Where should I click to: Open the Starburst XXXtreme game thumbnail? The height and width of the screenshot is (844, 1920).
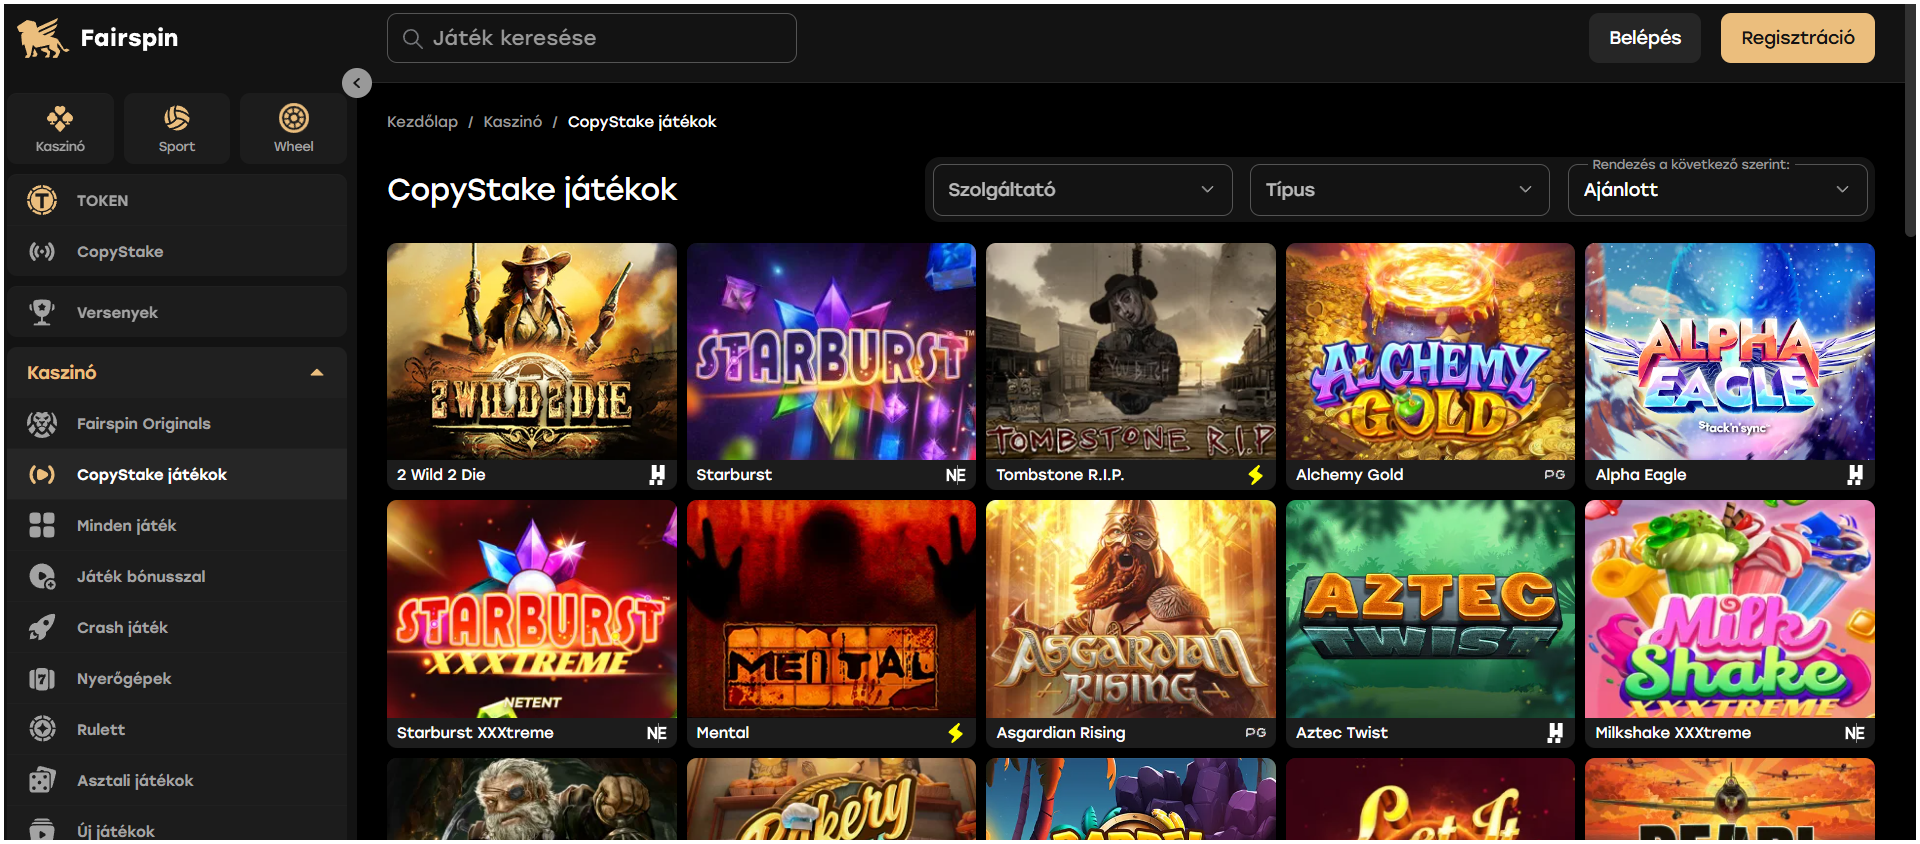[532, 609]
